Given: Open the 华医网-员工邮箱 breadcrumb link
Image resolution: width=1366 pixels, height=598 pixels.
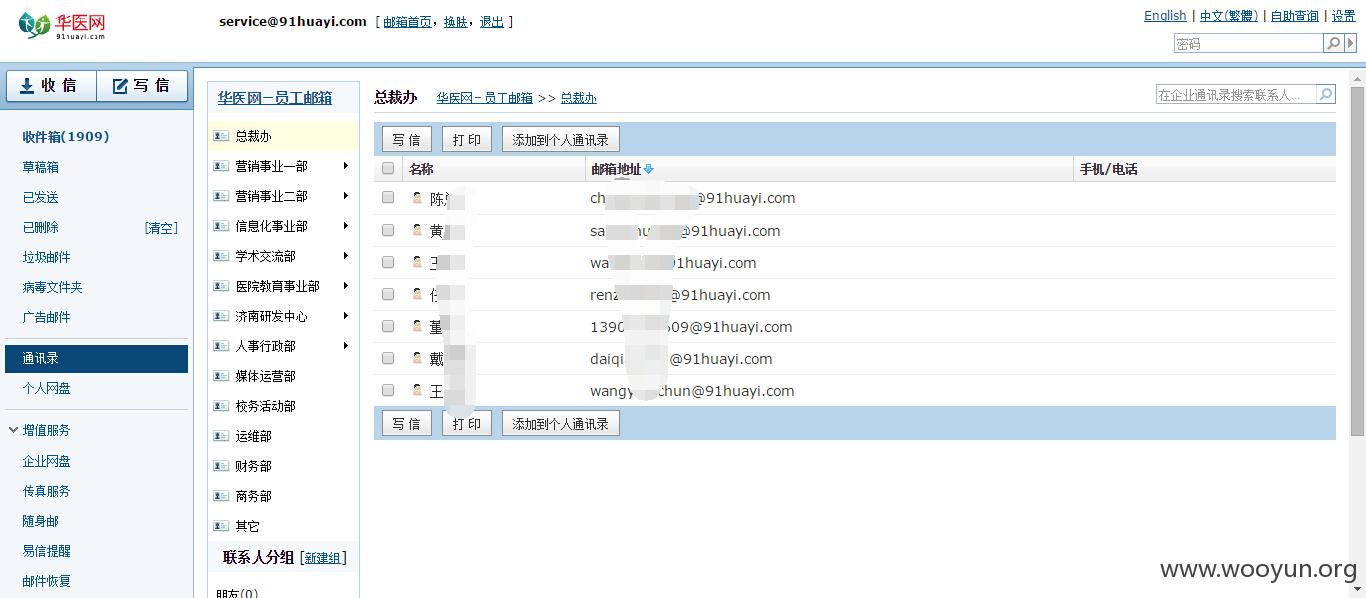Looking at the screenshot, I should [x=485, y=98].
